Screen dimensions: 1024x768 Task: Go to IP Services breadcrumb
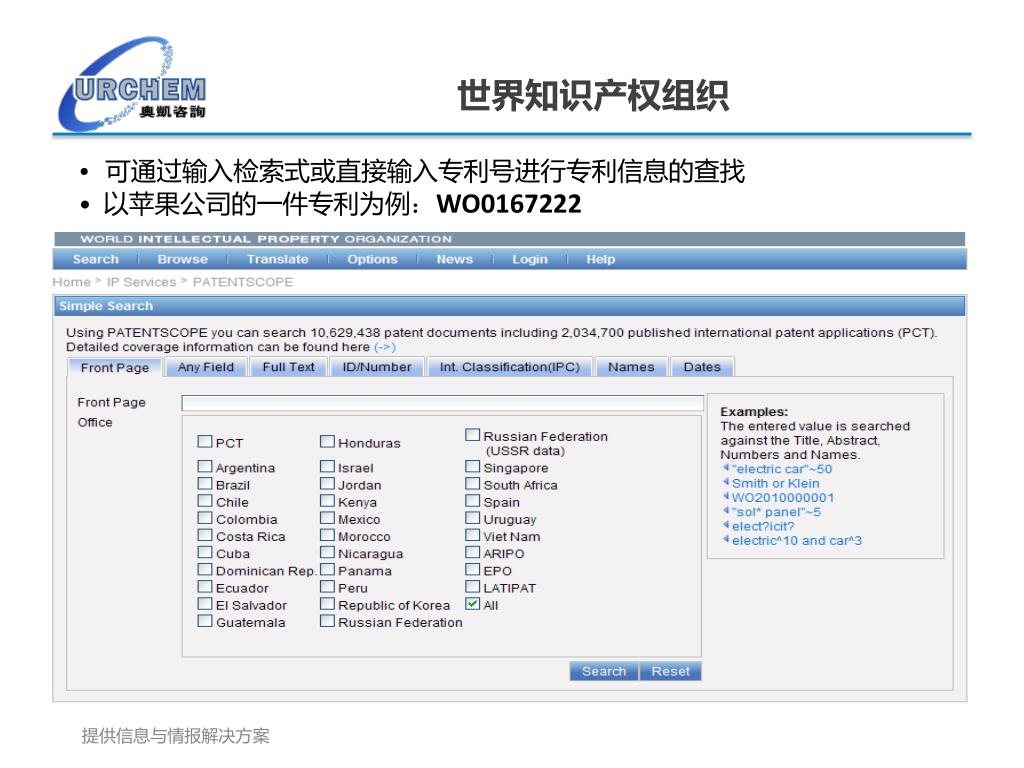pos(141,282)
